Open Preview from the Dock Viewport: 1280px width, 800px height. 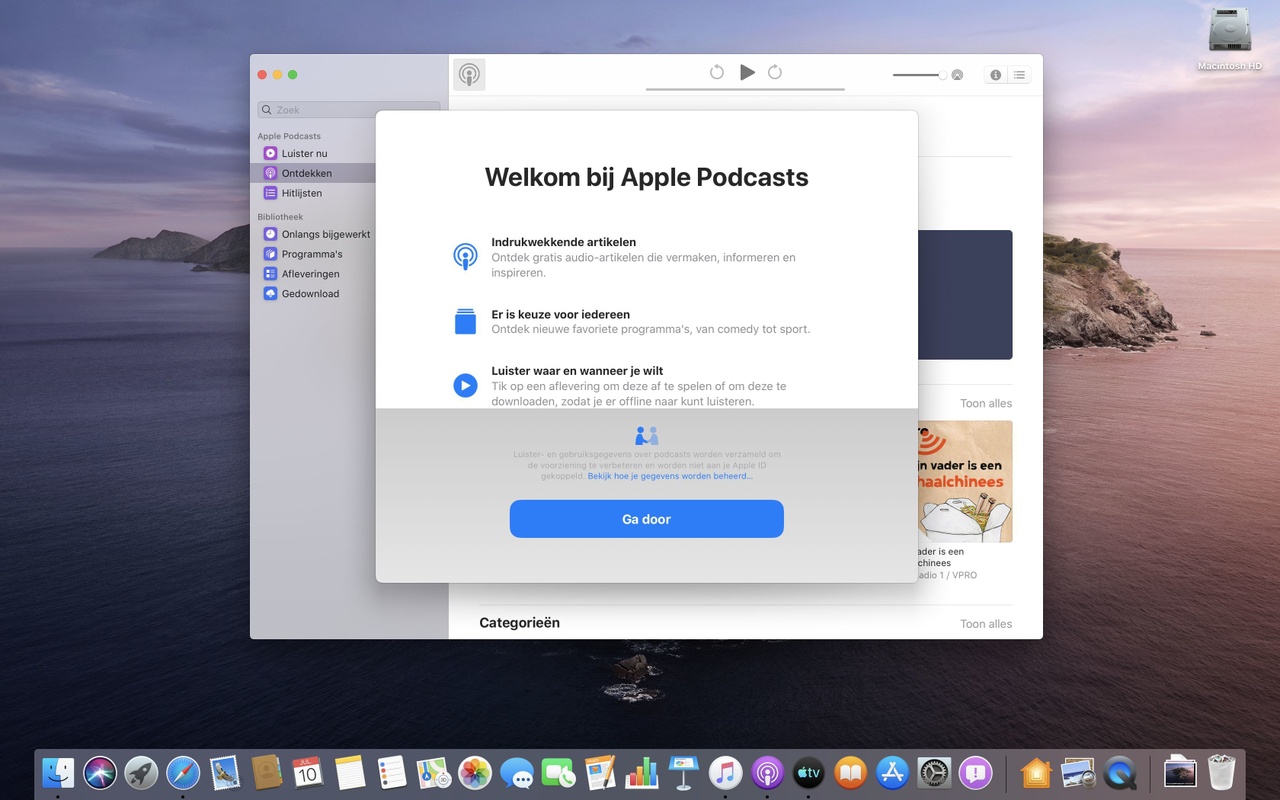click(1078, 772)
